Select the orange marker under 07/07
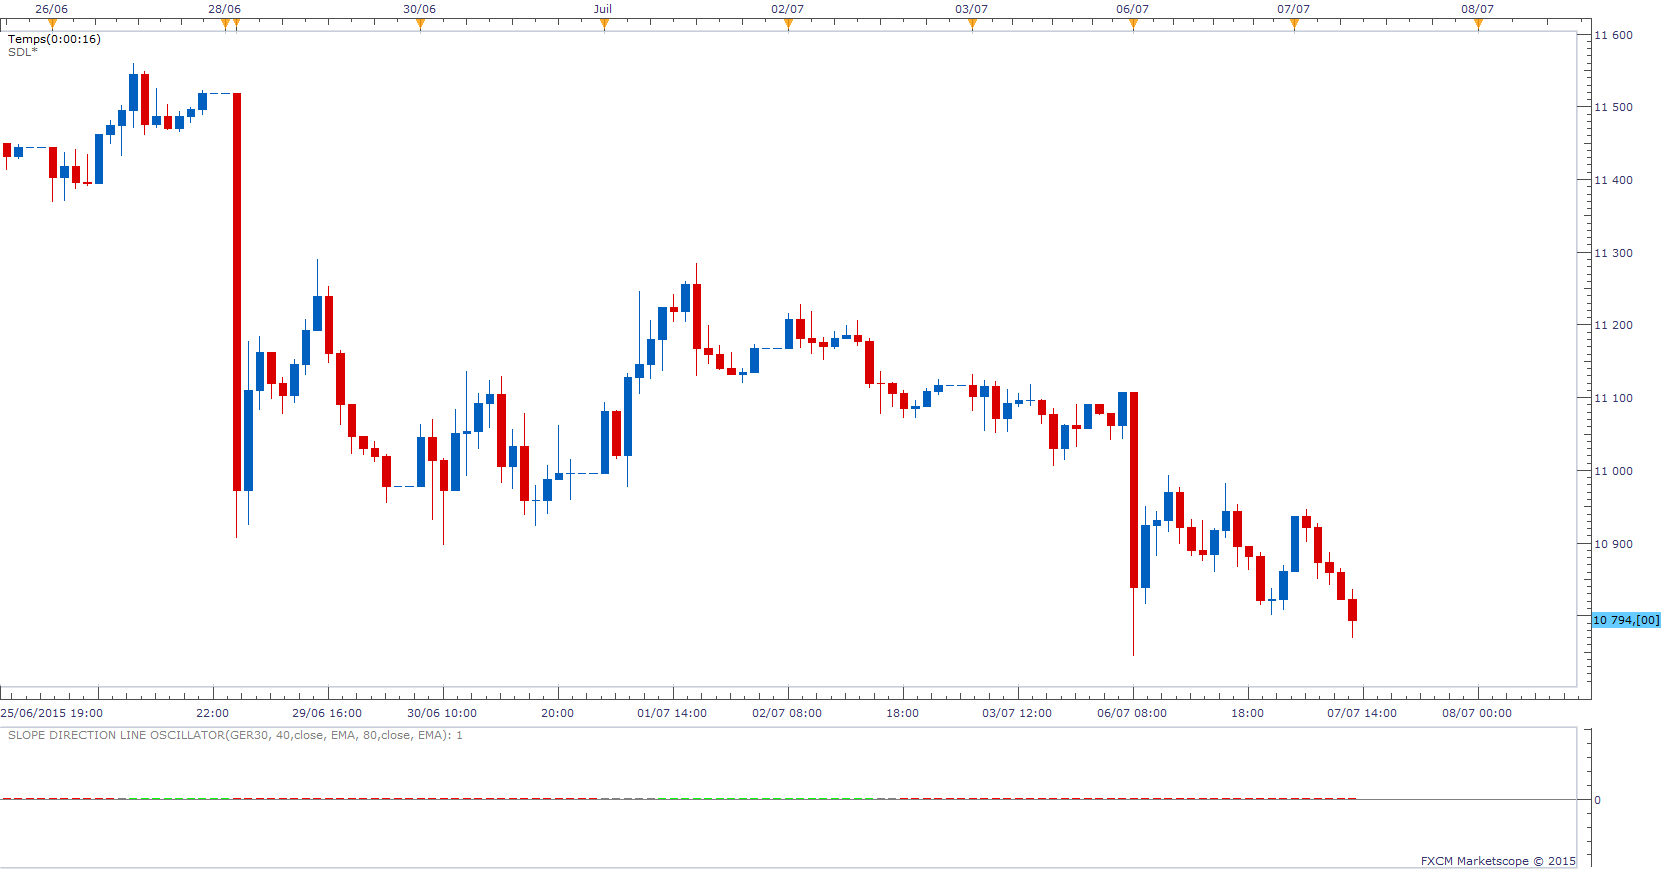Image resolution: width=1663 pixels, height=870 pixels. tap(1294, 24)
